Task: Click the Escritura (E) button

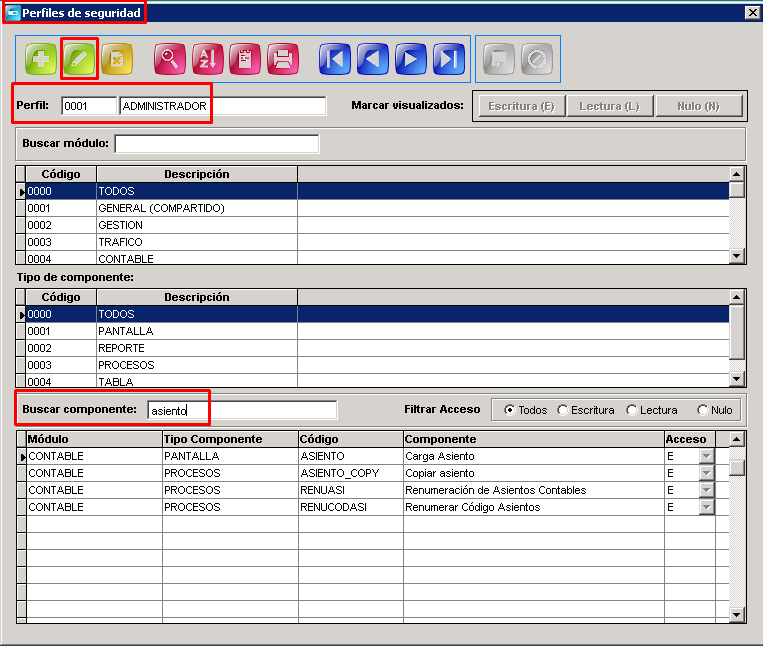Action: 522,106
